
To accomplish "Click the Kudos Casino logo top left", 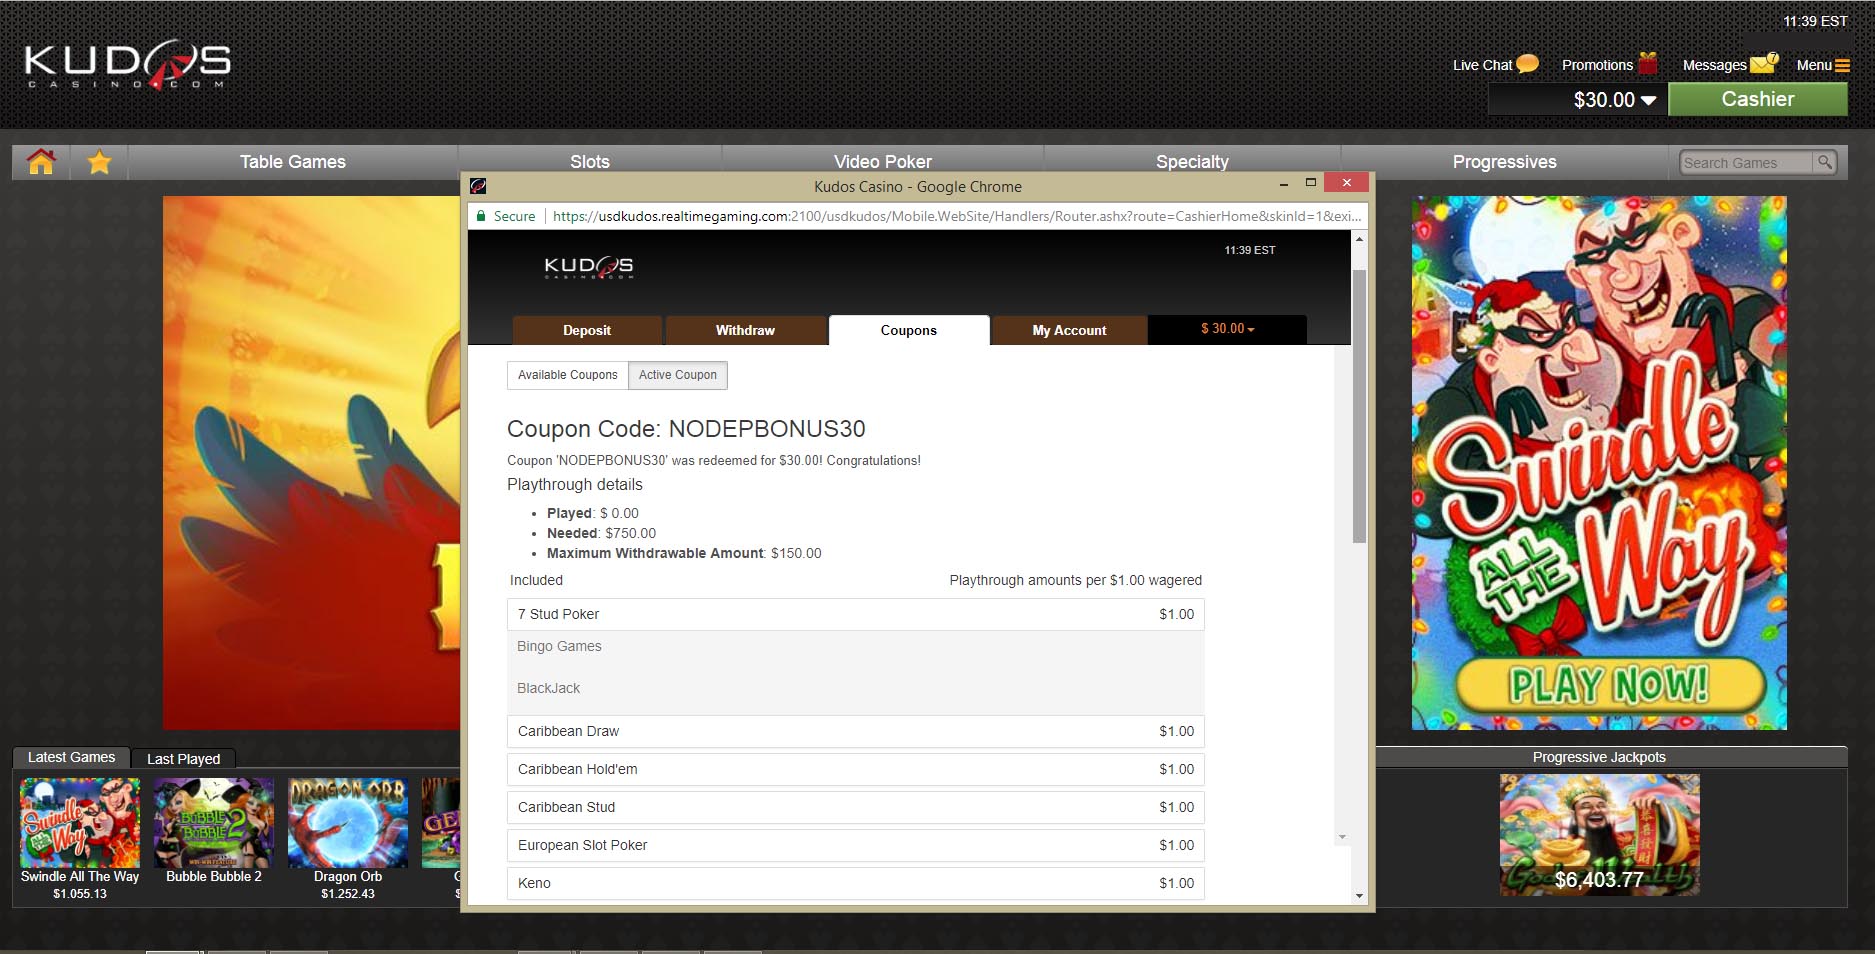I will [x=128, y=64].
